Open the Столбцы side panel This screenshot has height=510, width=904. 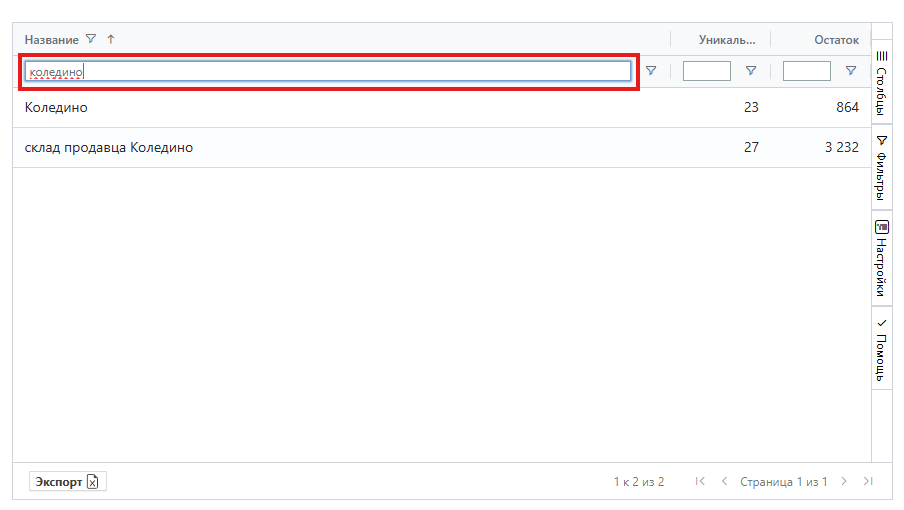882,83
